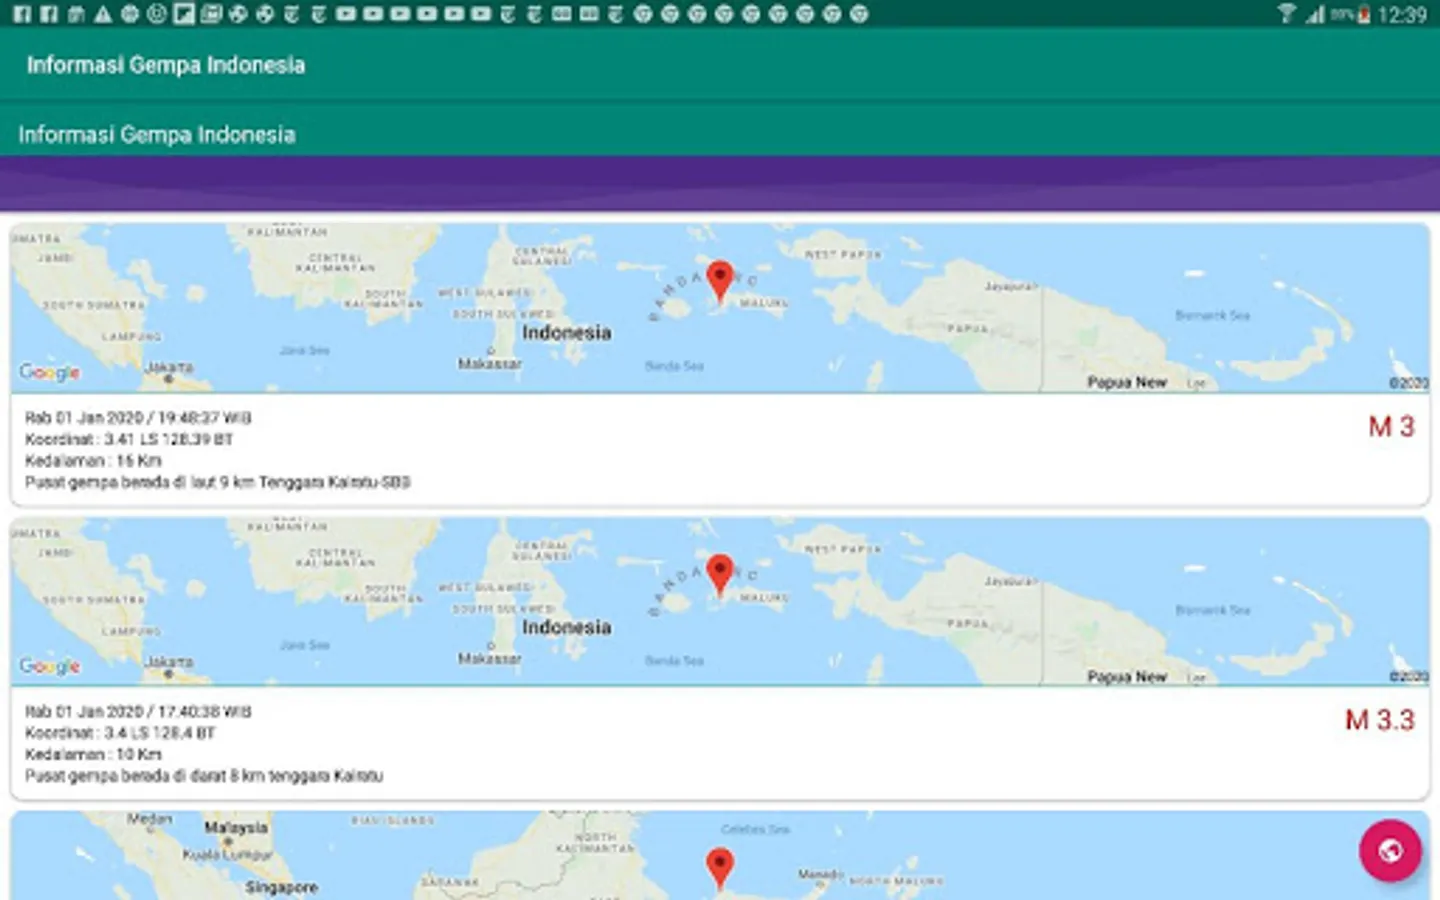Click the Bismarck Sea label on the M 3 card map
This screenshot has height=900, width=1440.
[1212, 315]
